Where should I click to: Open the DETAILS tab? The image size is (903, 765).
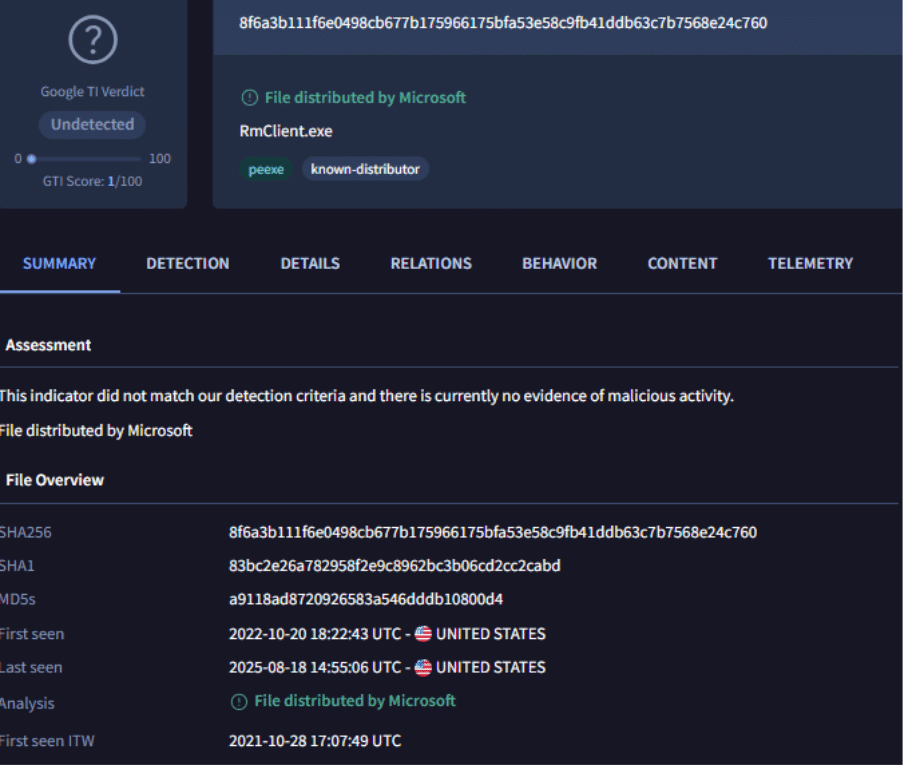(310, 264)
